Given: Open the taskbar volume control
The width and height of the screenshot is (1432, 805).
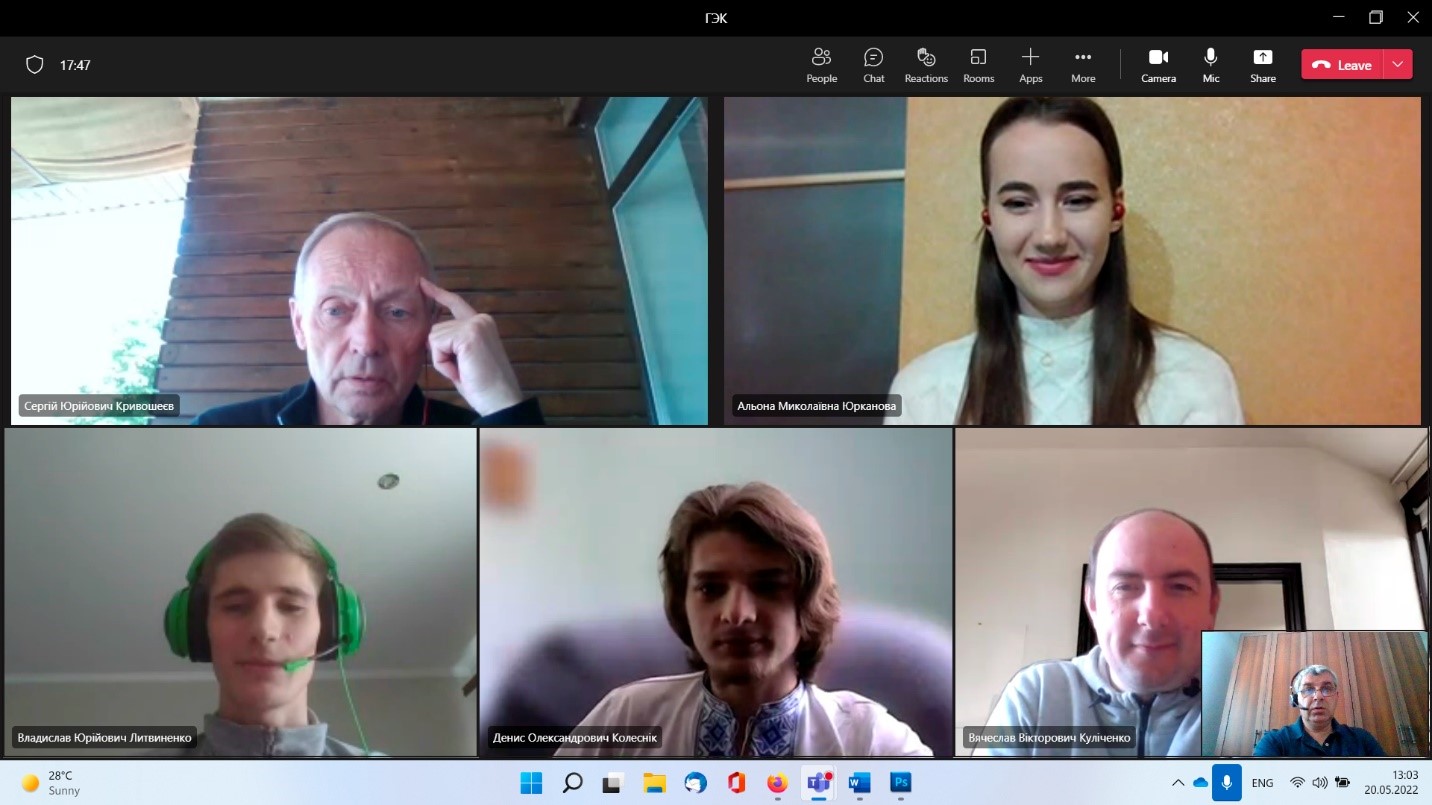Looking at the screenshot, I should (1319, 783).
